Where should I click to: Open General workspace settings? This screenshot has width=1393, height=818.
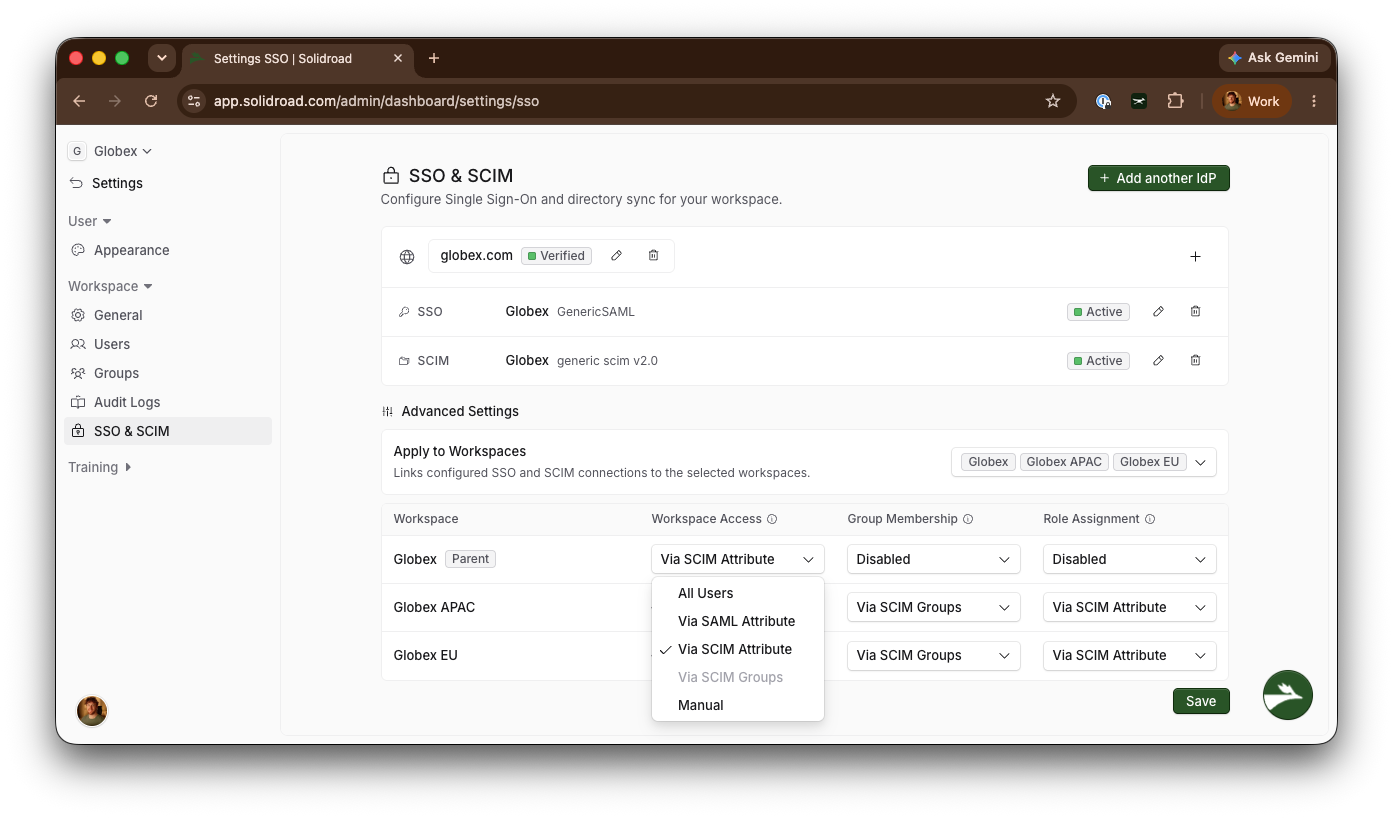[168, 315]
